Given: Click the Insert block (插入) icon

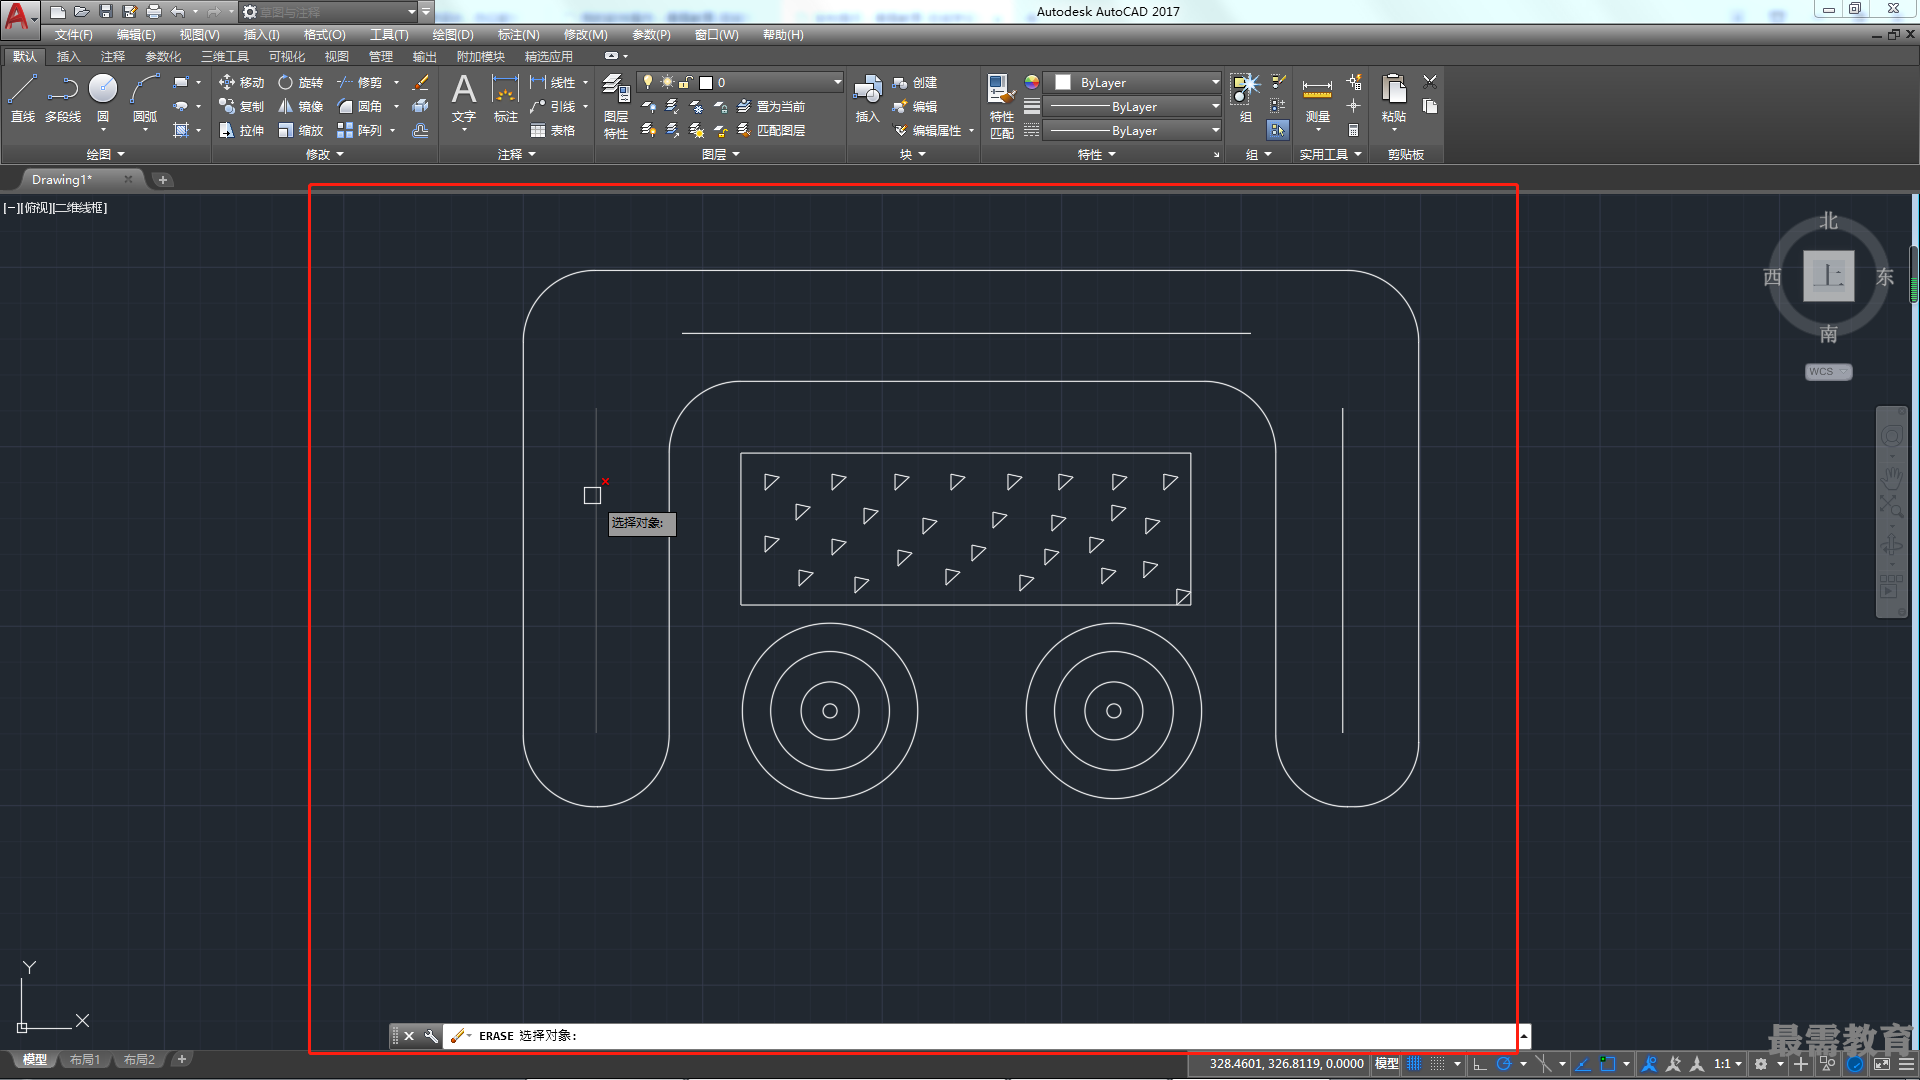Looking at the screenshot, I should 867,98.
